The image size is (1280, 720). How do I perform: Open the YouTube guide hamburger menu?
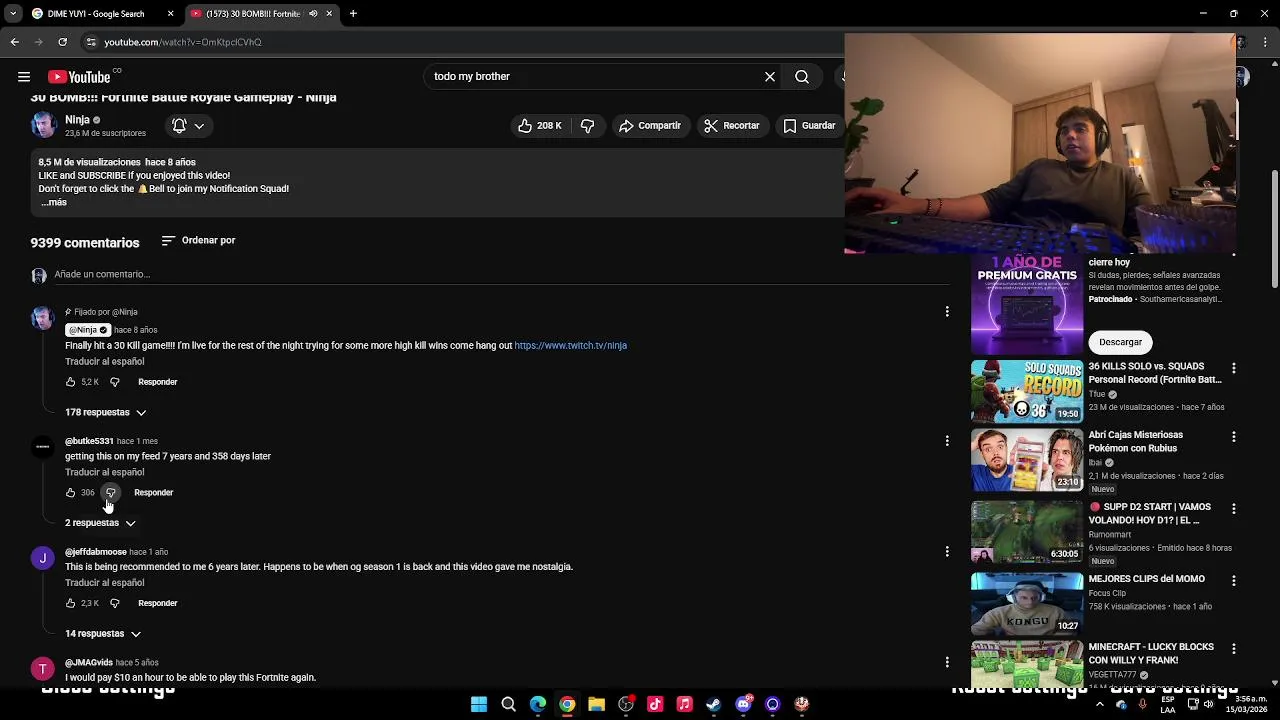tap(23, 77)
